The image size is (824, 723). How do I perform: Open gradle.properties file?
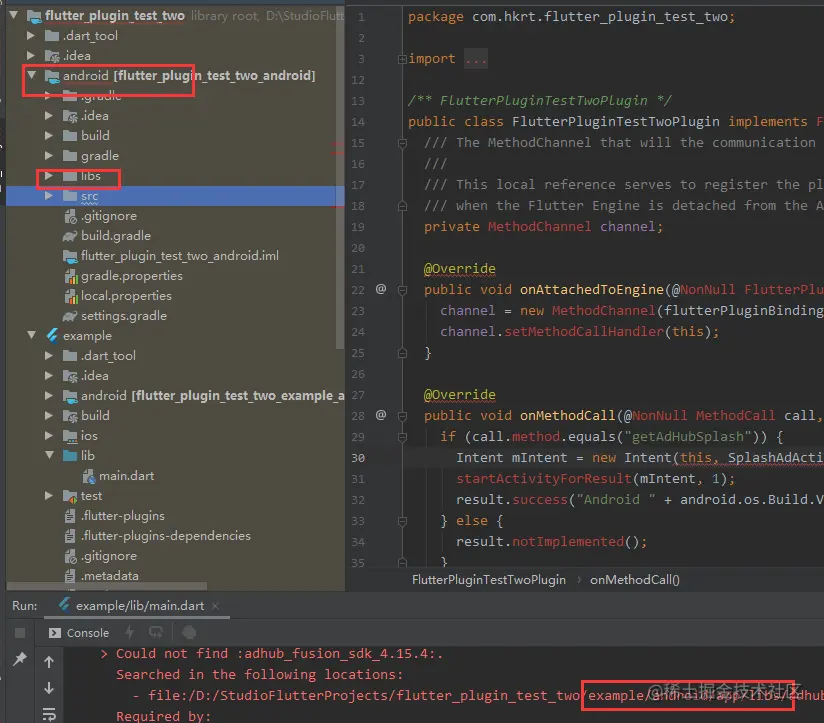tap(131, 275)
